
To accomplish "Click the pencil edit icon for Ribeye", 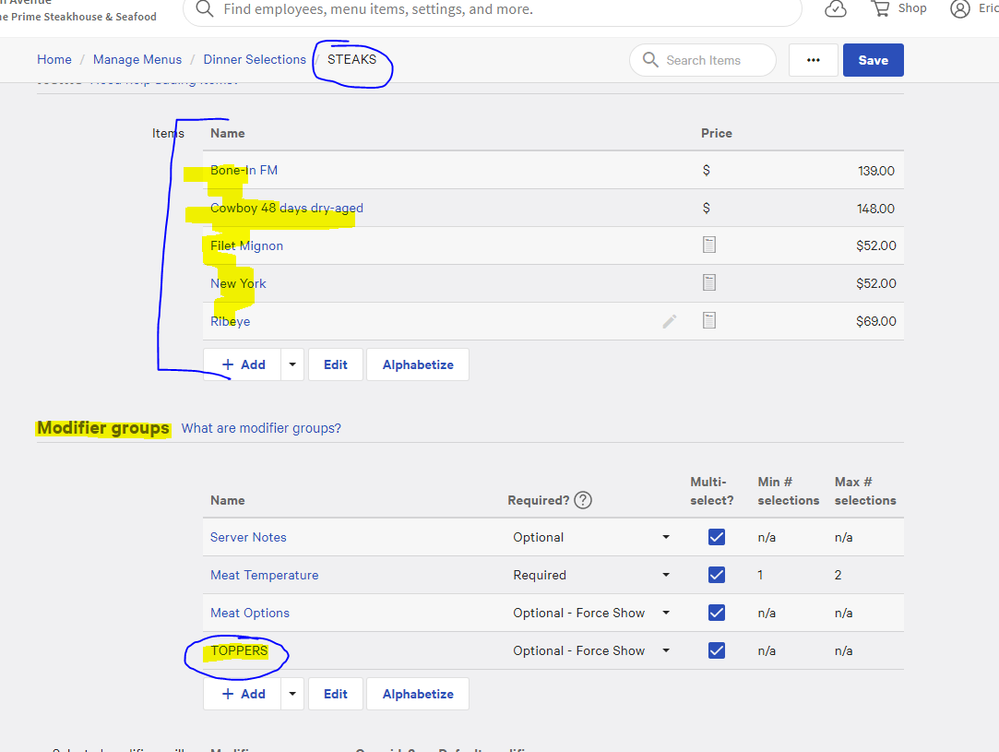I will [x=669, y=321].
